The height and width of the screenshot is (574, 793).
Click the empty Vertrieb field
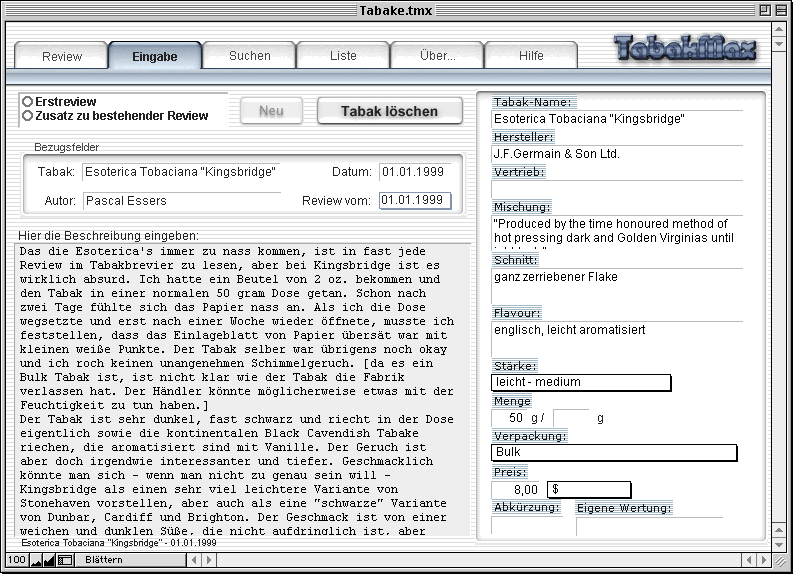617,189
